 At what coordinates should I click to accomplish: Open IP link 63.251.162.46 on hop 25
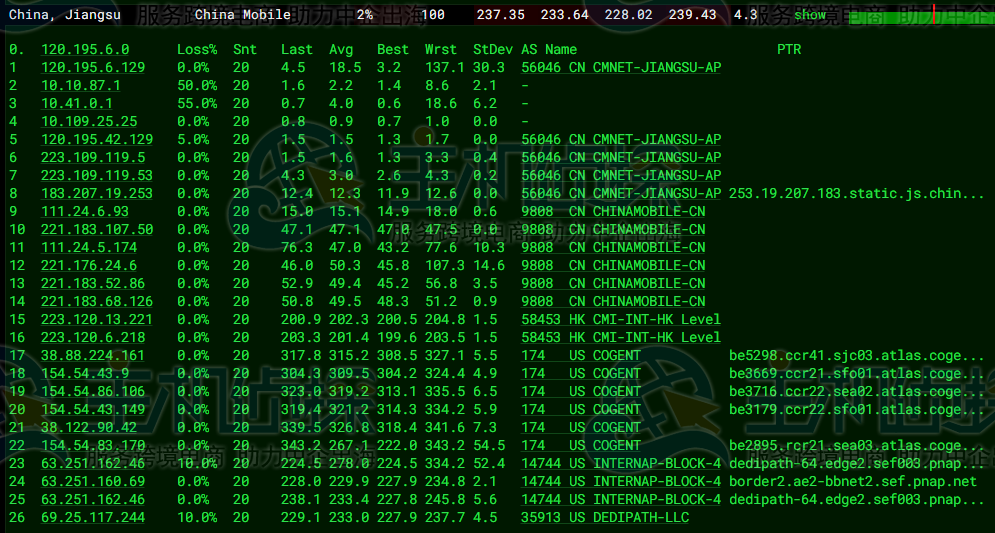(x=93, y=499)
